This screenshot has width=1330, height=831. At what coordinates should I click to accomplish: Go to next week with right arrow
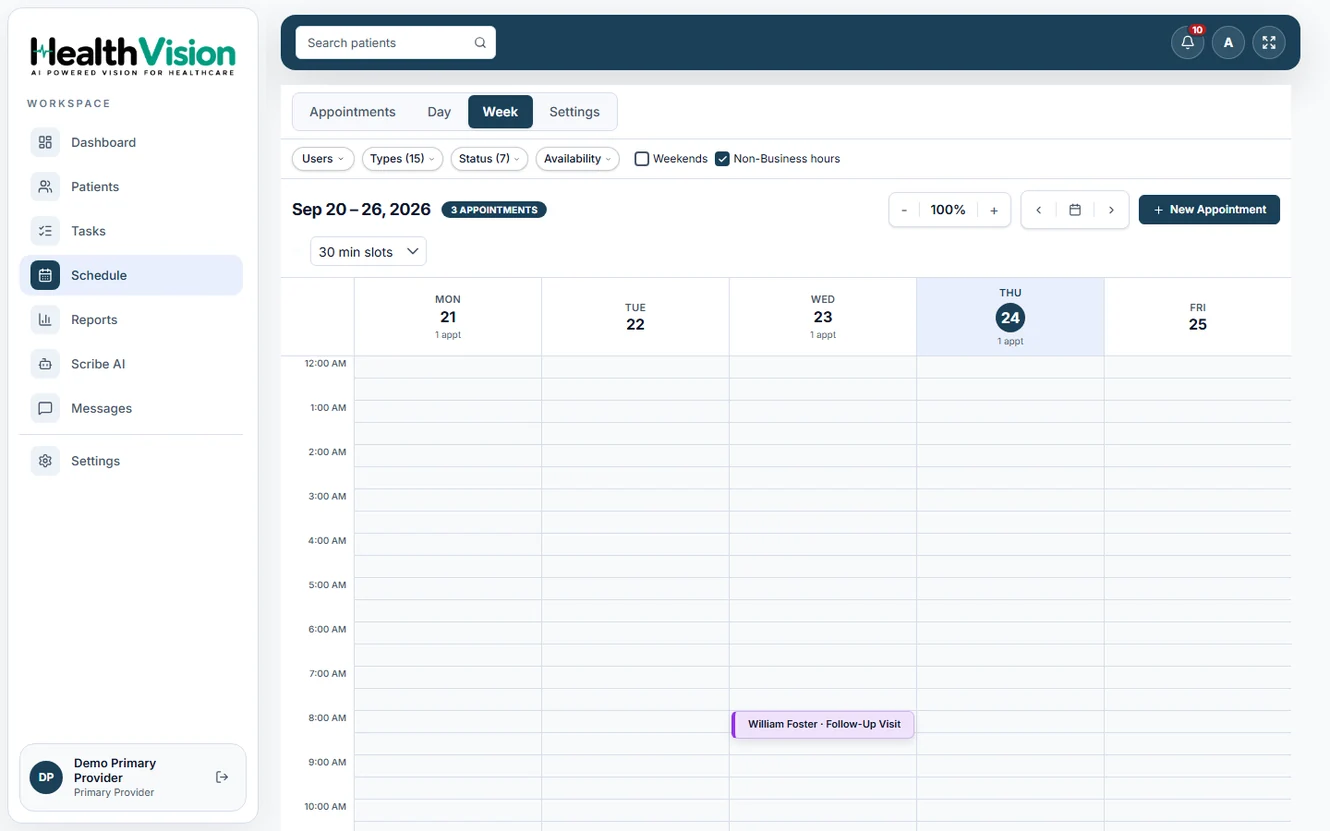pos(1111,210)
